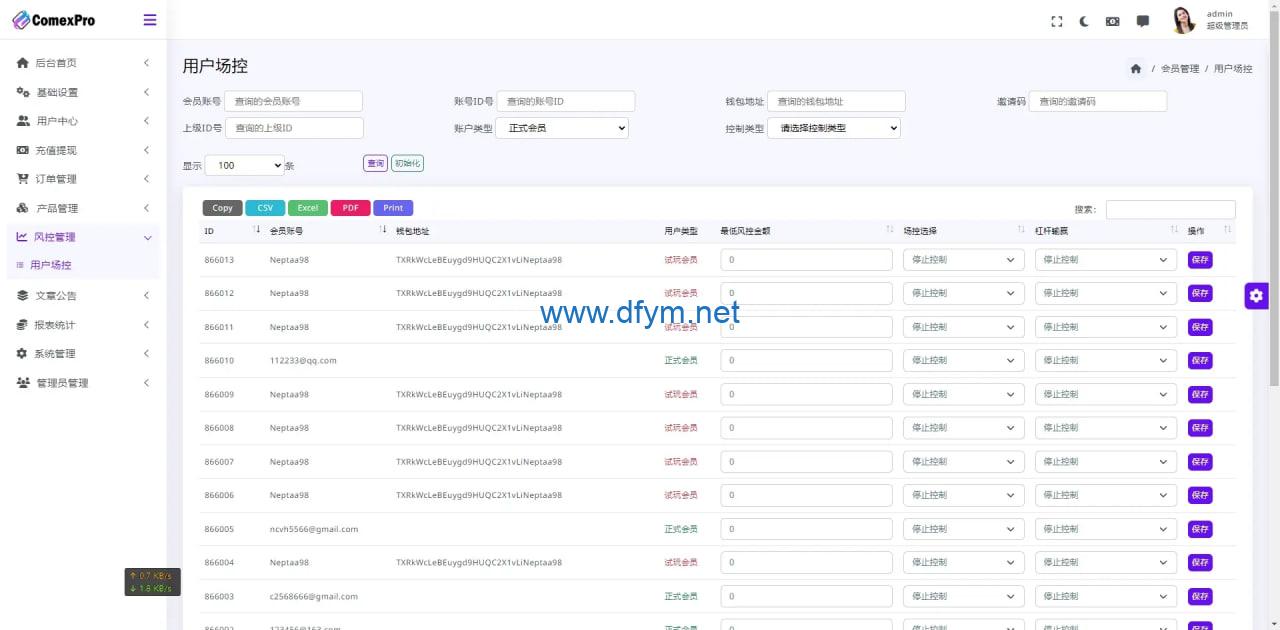Focus the 邀请码 search field
This screenshot has height=630, width=1280.
[1098, 101]
